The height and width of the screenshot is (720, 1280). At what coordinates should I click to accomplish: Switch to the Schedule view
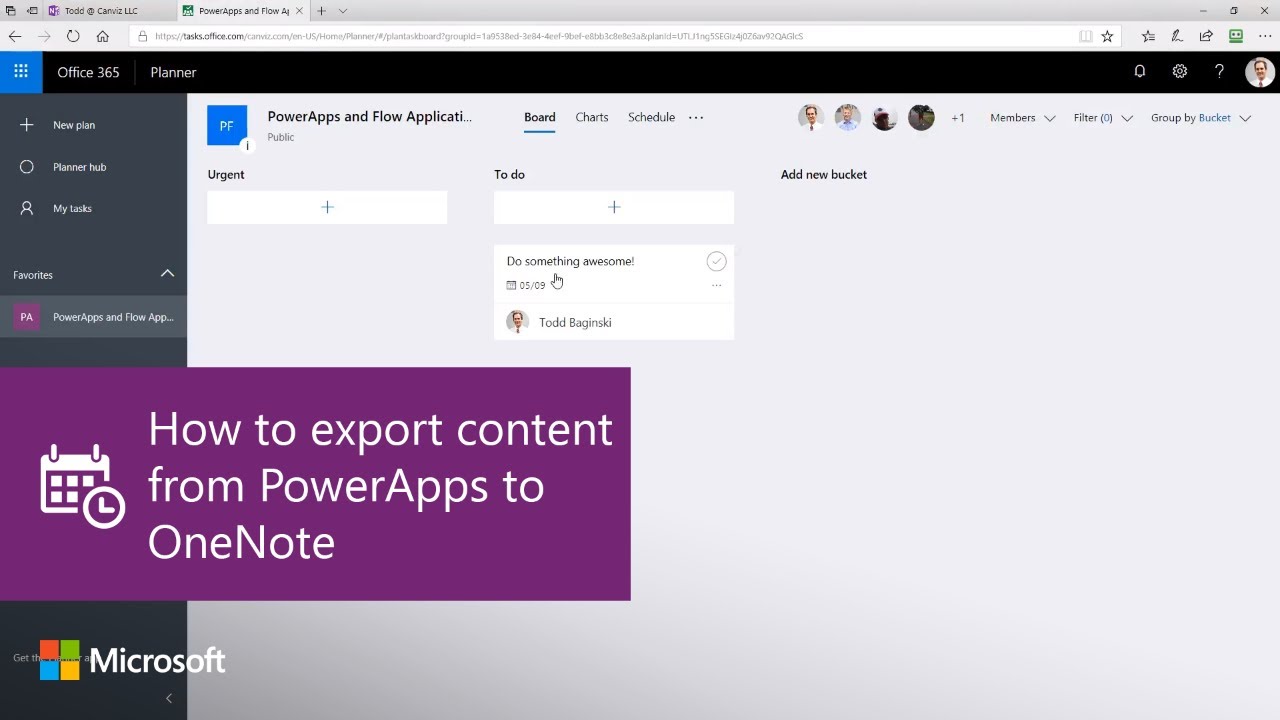[651, 117]
